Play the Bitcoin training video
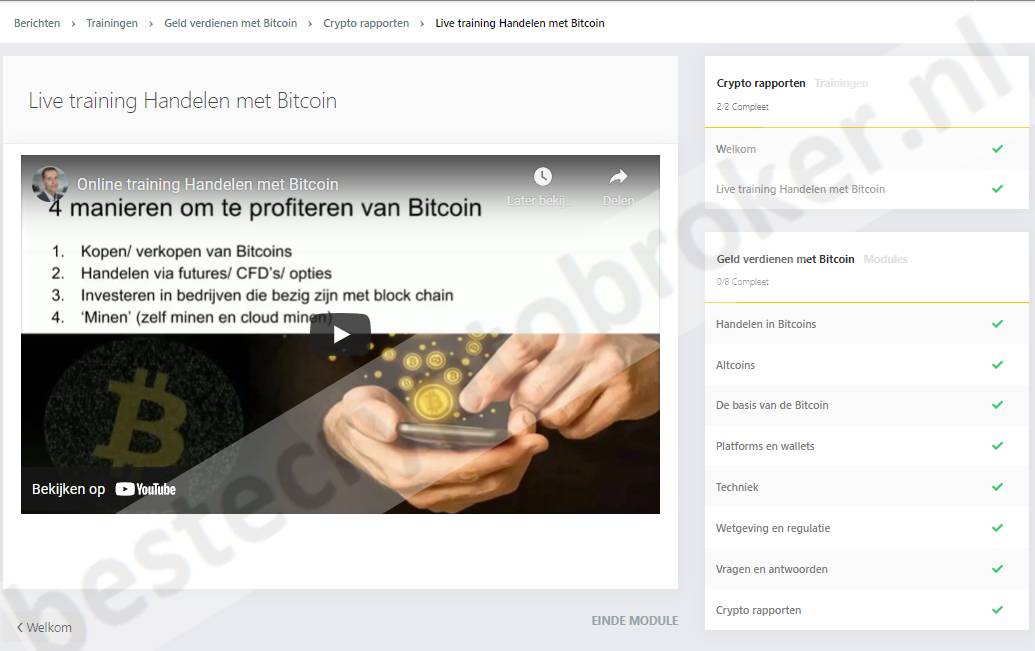 [341, 333]
